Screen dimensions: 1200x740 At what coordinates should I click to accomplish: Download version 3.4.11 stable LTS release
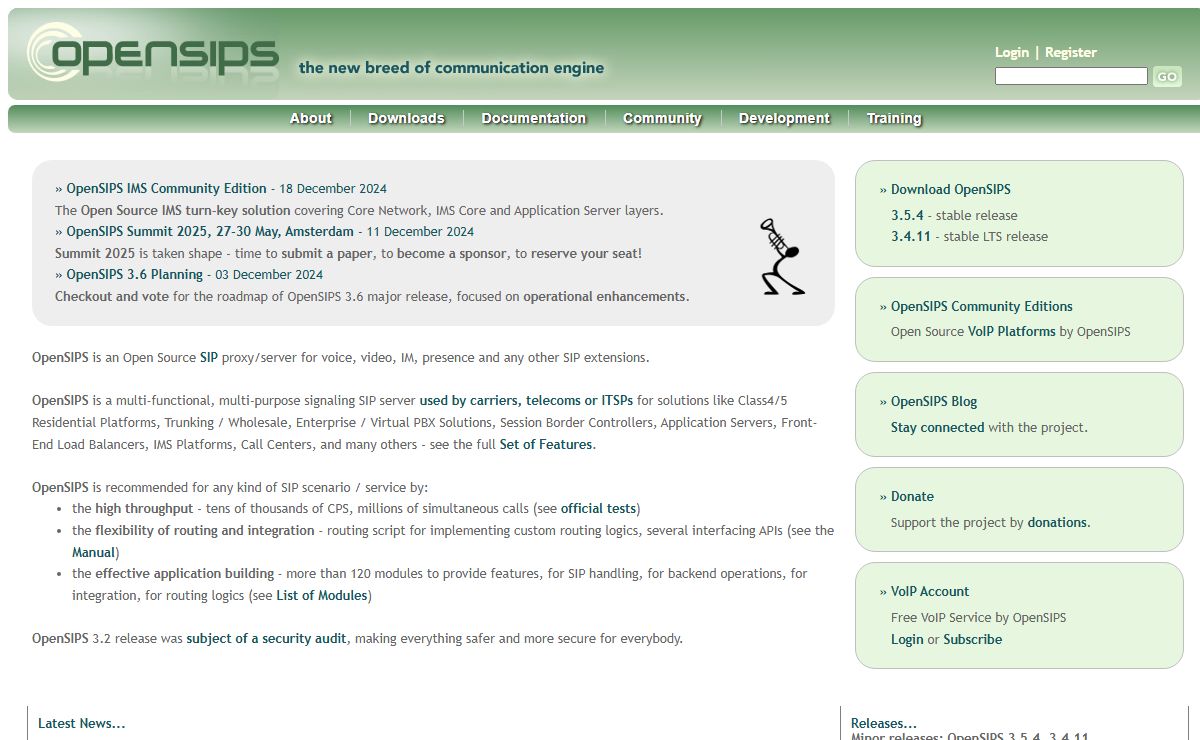click(911, 236)
